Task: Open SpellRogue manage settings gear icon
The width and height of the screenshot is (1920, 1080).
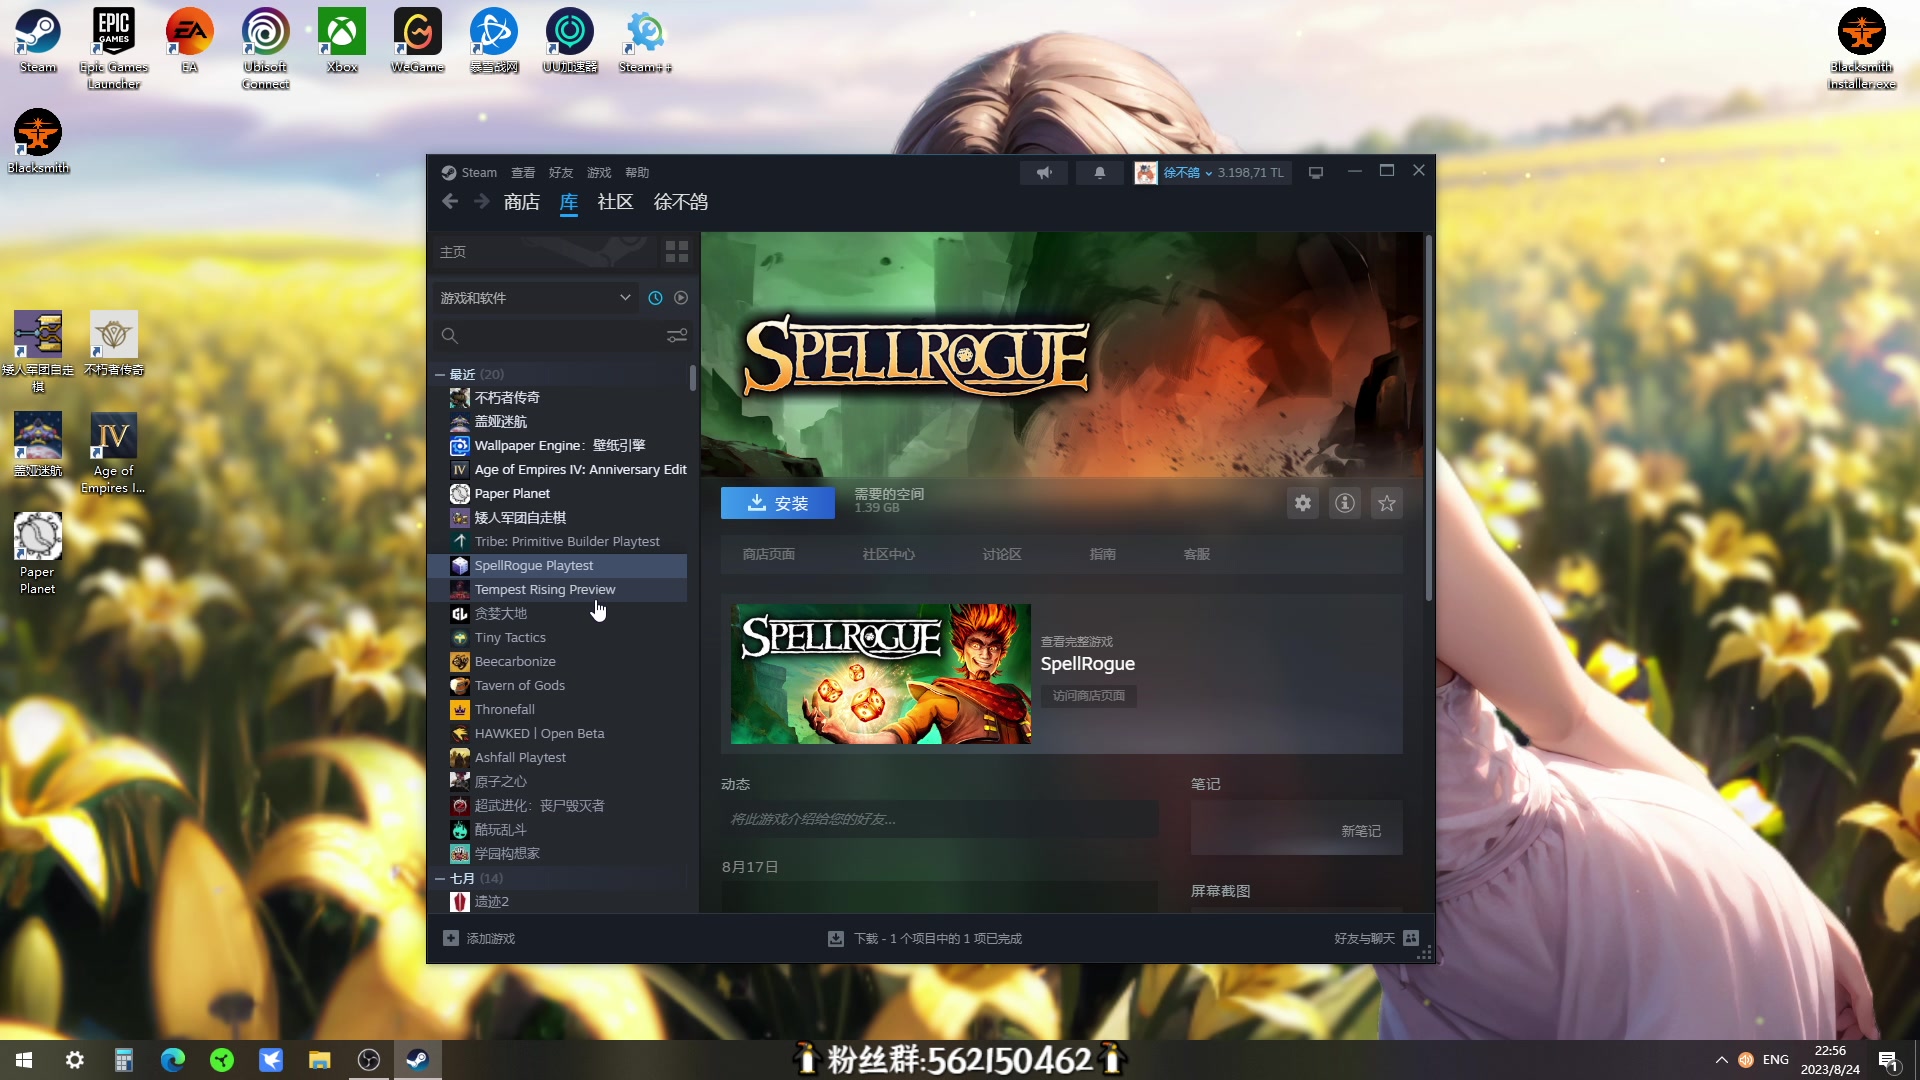Action: coord(1303,503)
